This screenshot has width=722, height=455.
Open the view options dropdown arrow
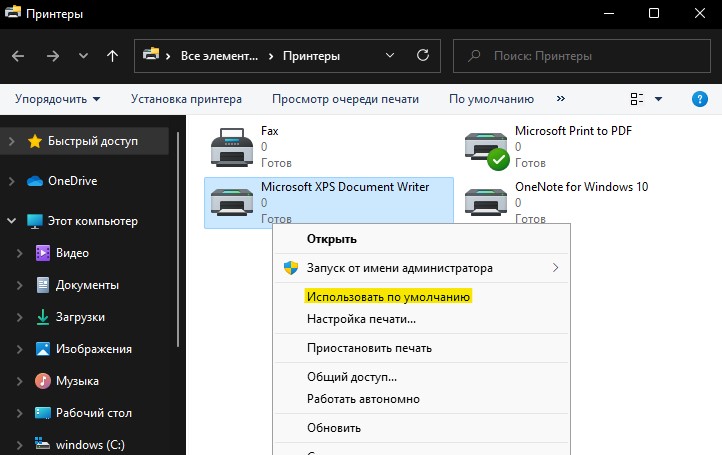[x=658, y=99]
